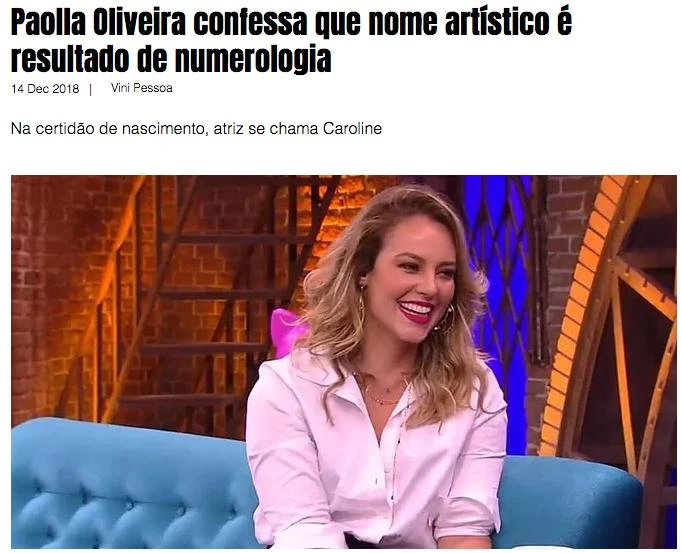Click the blue-lit window grille in the background

click(x=499, y=261)
